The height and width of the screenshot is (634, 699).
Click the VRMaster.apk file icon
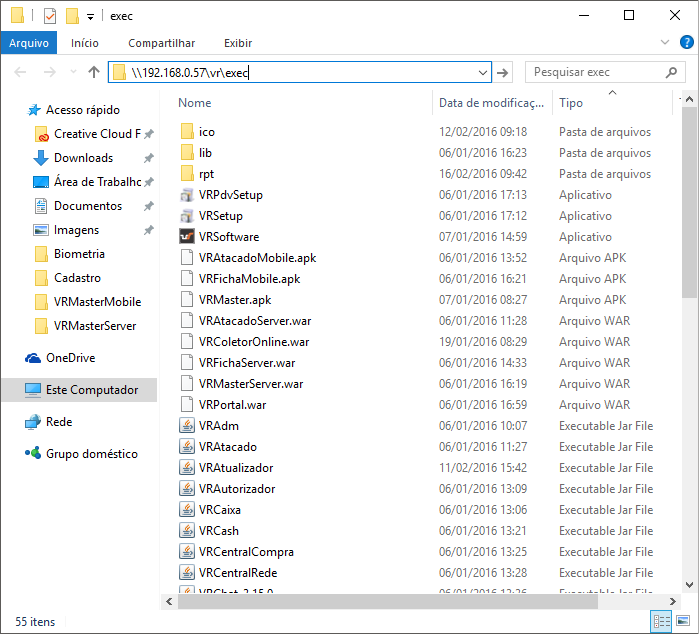(x=186, y=300)
